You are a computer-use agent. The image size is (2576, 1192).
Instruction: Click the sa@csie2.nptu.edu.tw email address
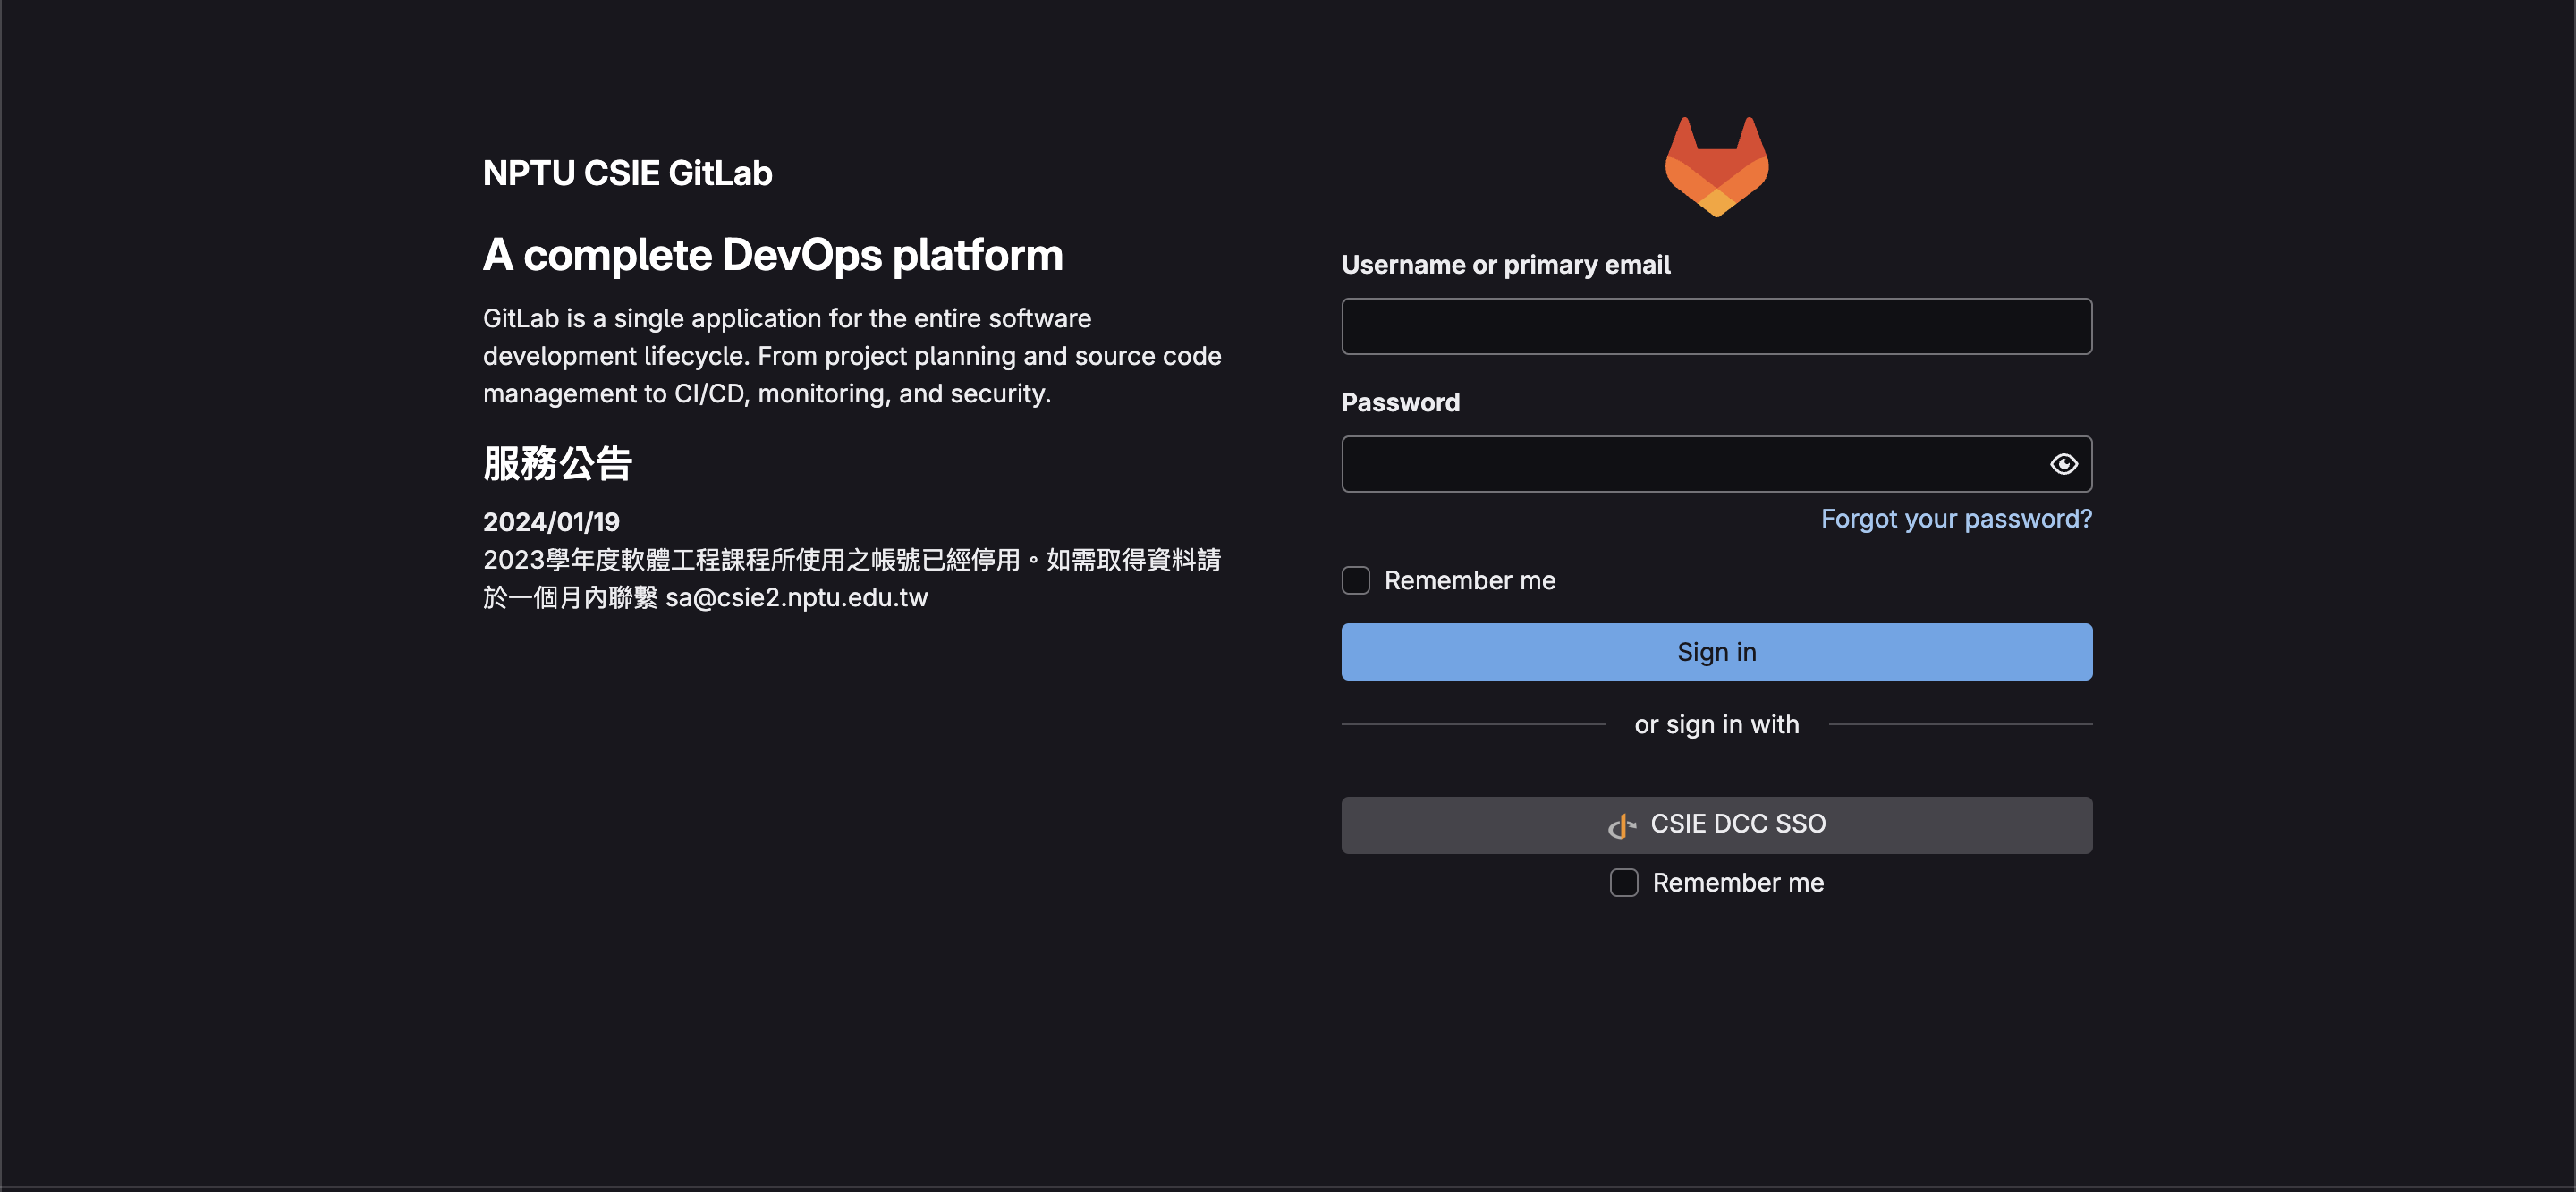796,597
